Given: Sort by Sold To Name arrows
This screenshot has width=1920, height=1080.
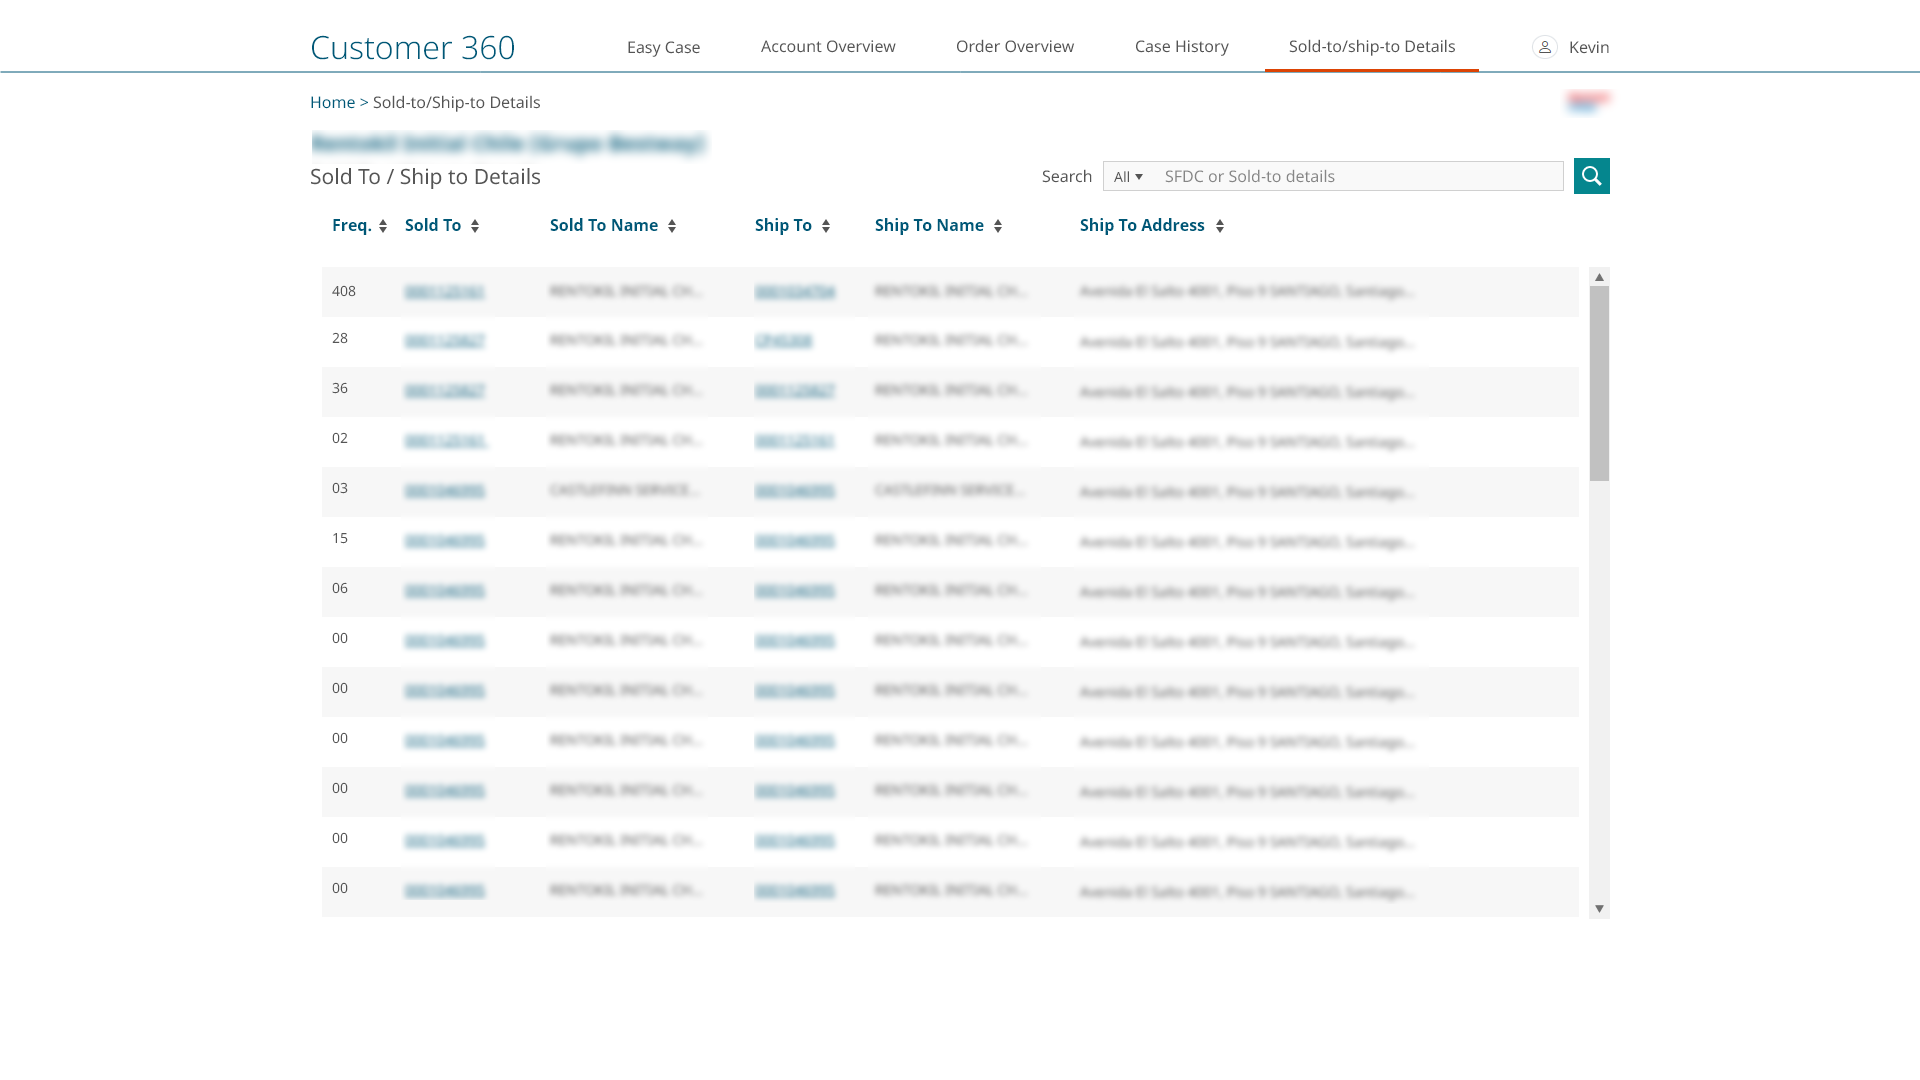Looking at the screenshot, I should coord(672,226).
